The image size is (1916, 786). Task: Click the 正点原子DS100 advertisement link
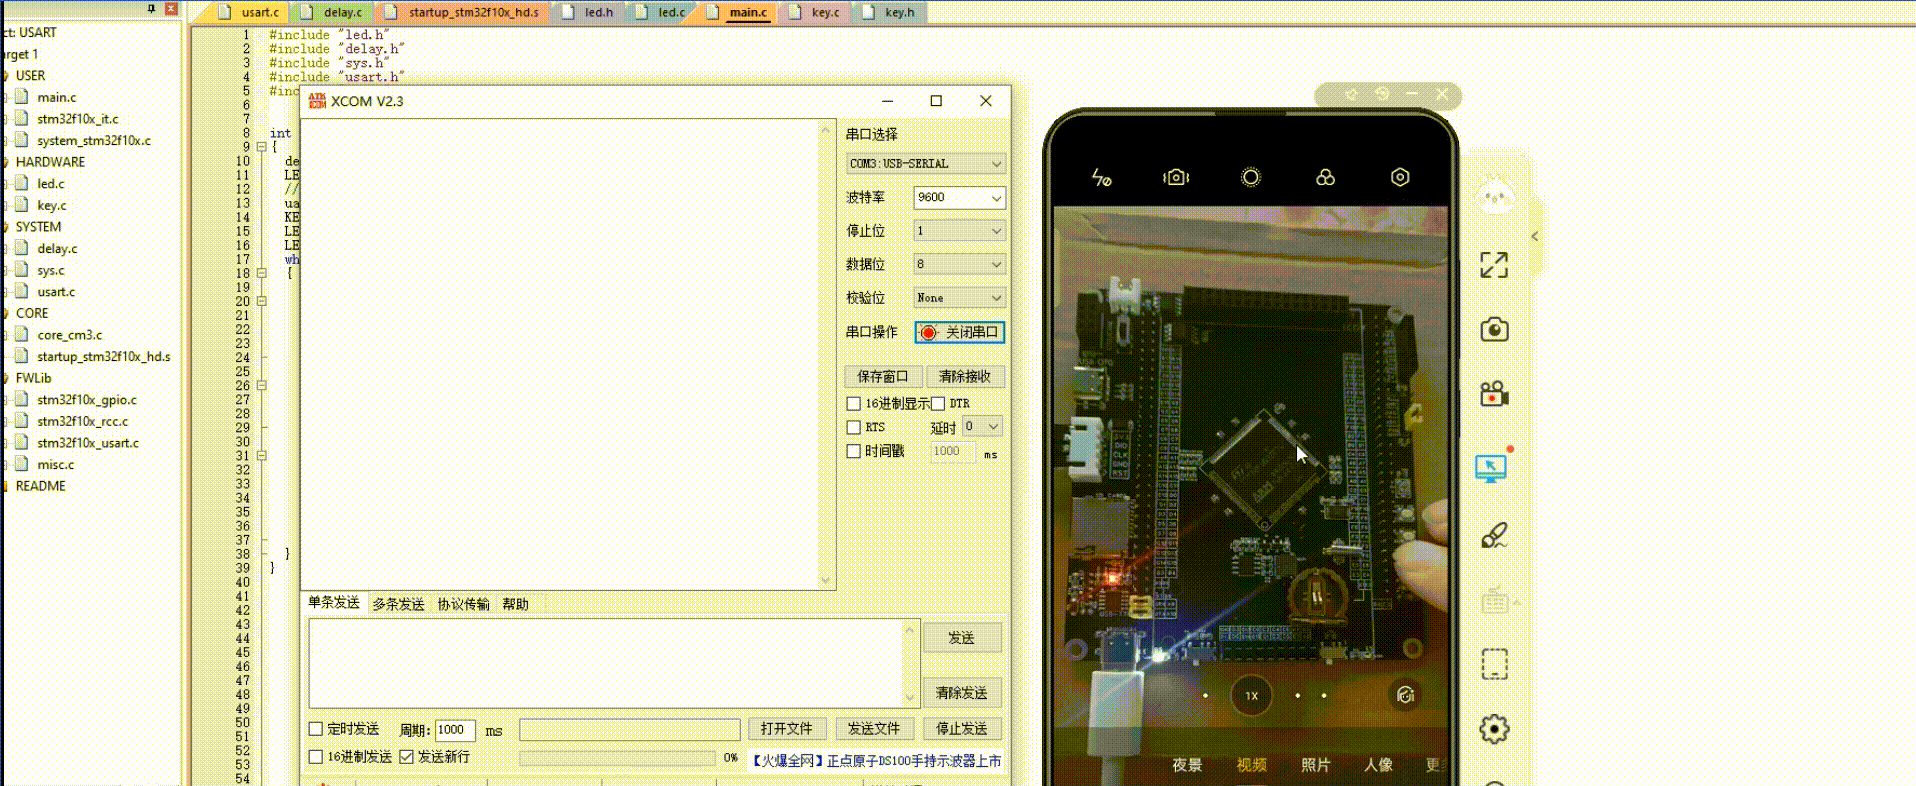875,761
